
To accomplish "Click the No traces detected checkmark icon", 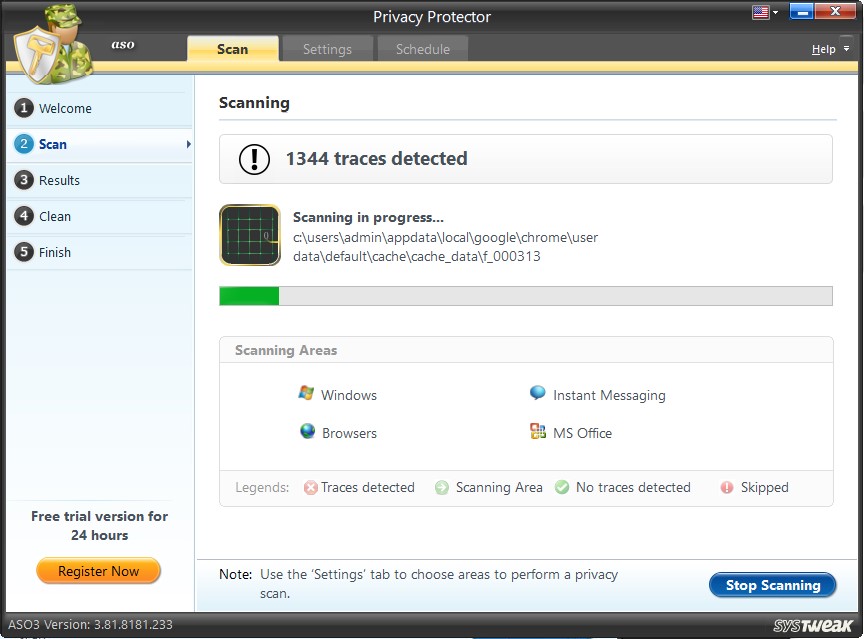I will pos(563,488).
